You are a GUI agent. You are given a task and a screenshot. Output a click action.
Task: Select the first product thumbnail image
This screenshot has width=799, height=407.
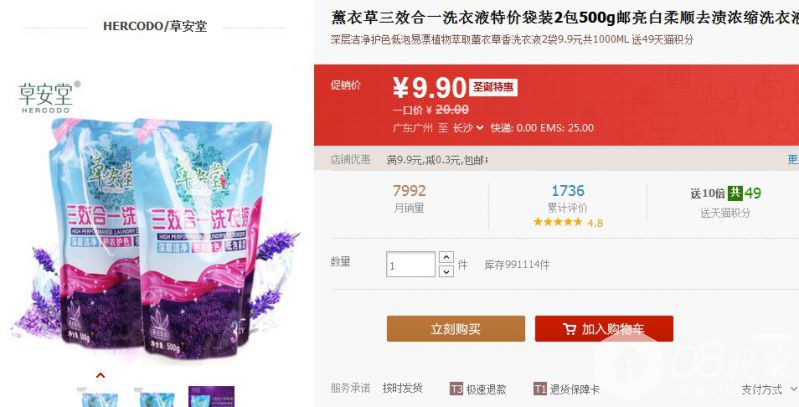100,397
